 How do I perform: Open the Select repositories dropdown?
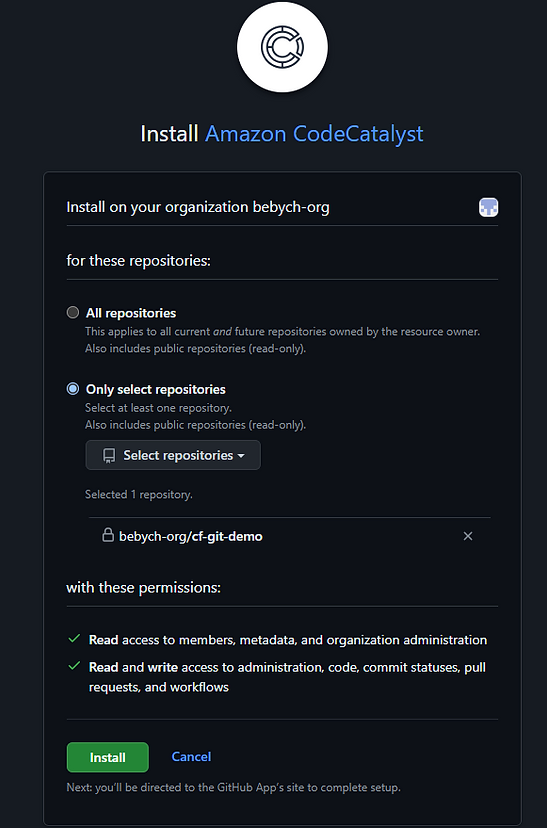click(173, 455)
